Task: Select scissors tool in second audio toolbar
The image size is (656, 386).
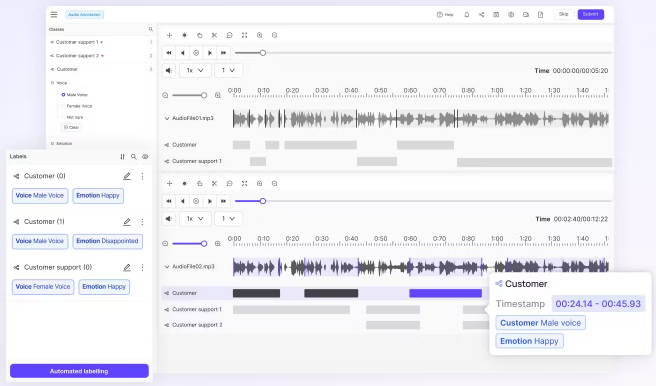Action: (214, 184)
